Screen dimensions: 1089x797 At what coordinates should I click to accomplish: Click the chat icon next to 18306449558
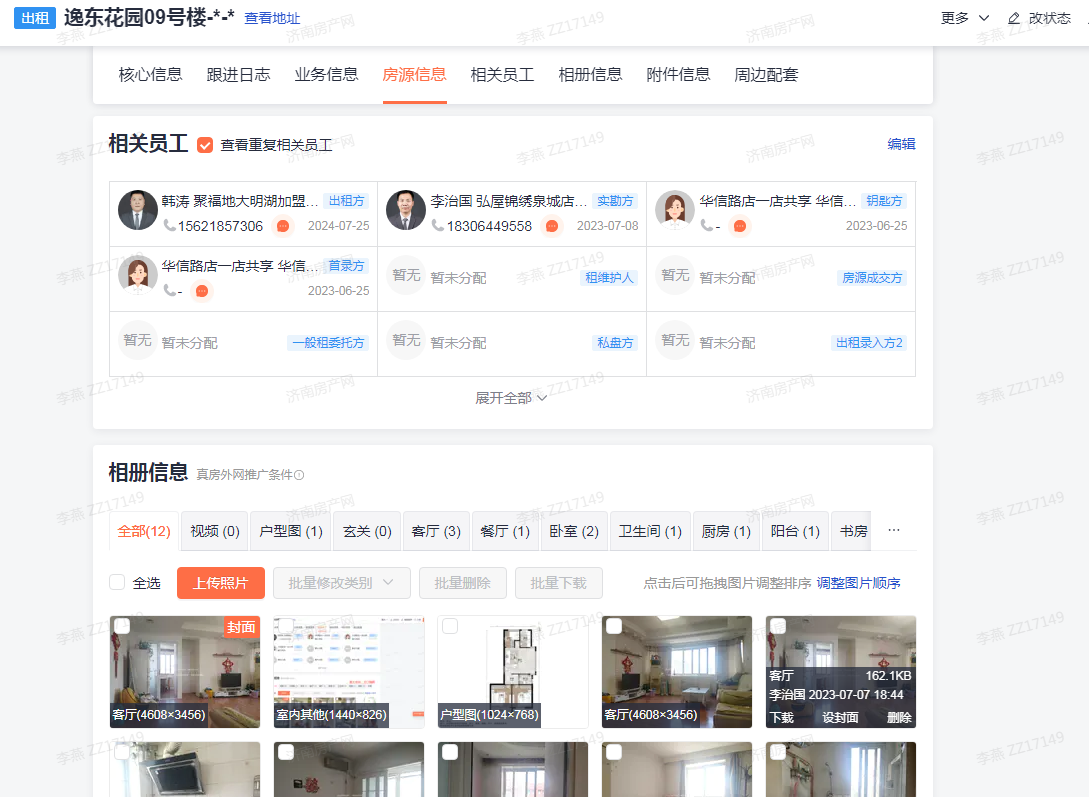(551, 226)
